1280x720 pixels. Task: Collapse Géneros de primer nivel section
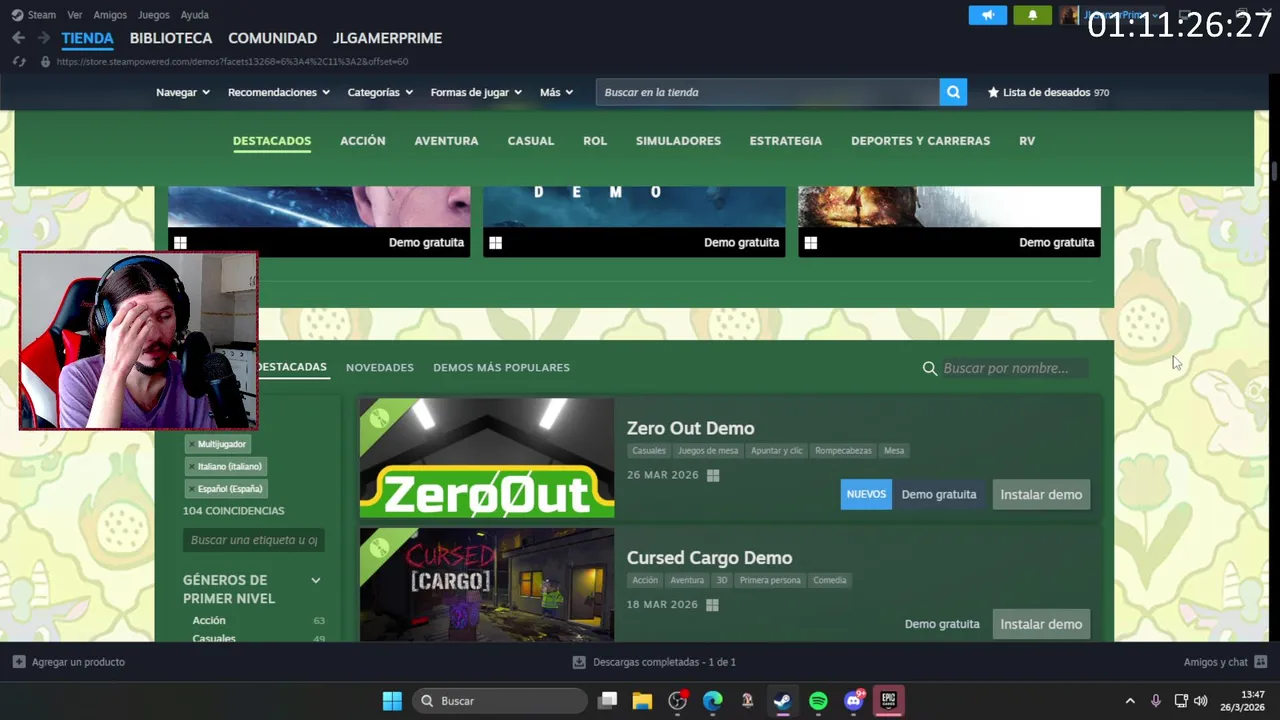click(316, 580)
